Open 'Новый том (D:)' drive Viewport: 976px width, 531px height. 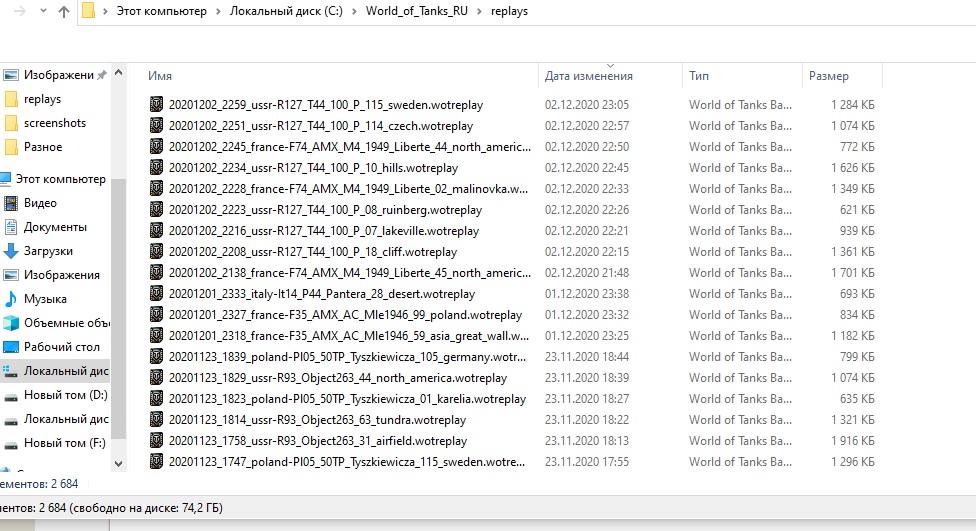click(x=65, y=395)
